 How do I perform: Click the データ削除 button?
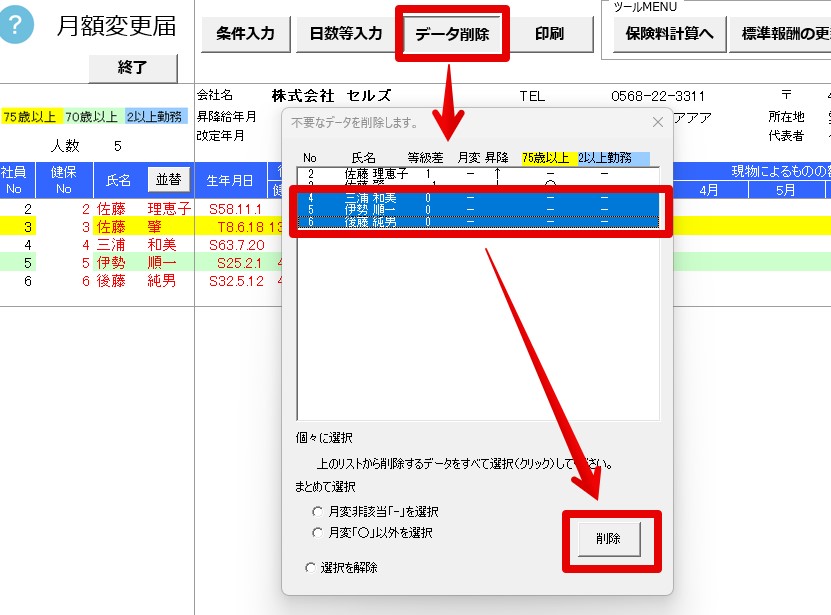click(x=452, y=34)
